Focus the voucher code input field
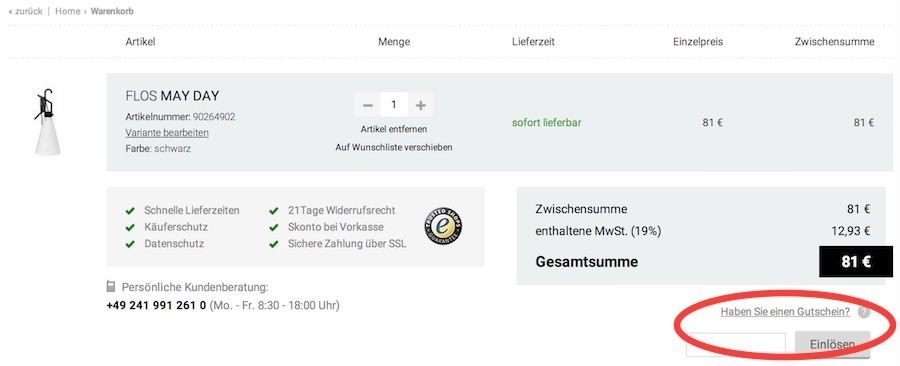Viewport: 900px width, 366px height. tap(736, 345)
